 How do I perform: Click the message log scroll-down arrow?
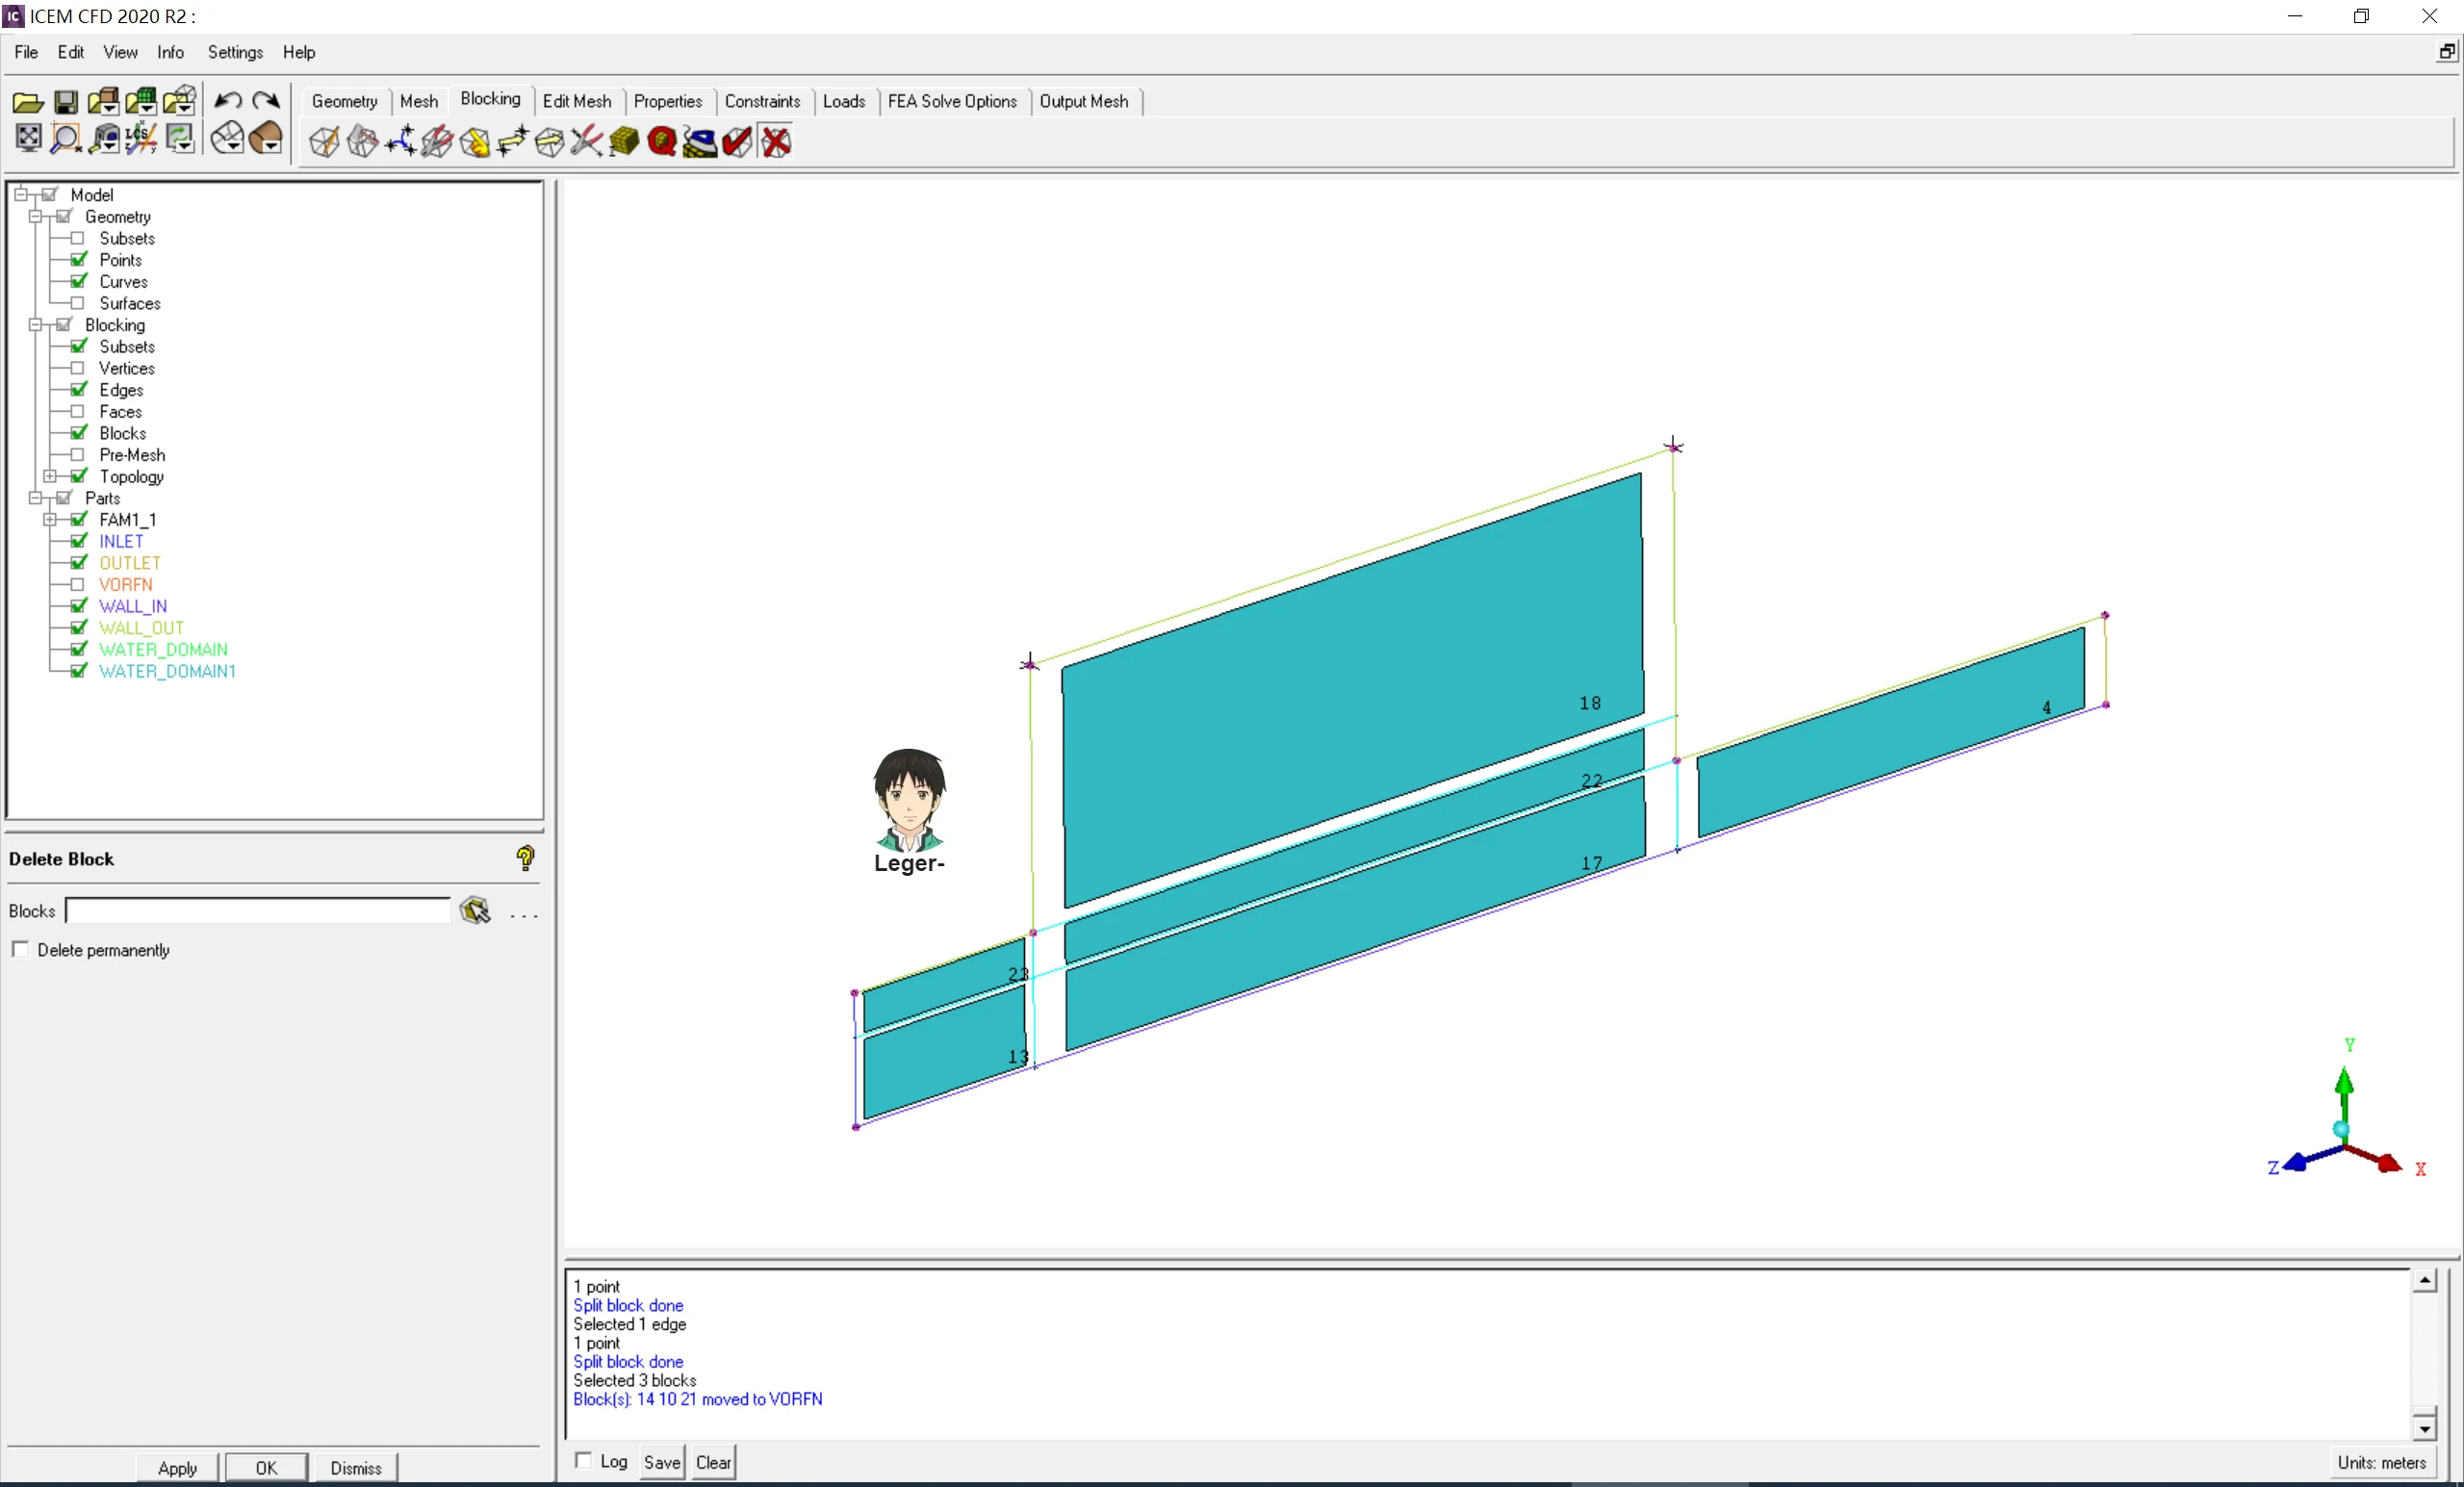(2425, 1429)
